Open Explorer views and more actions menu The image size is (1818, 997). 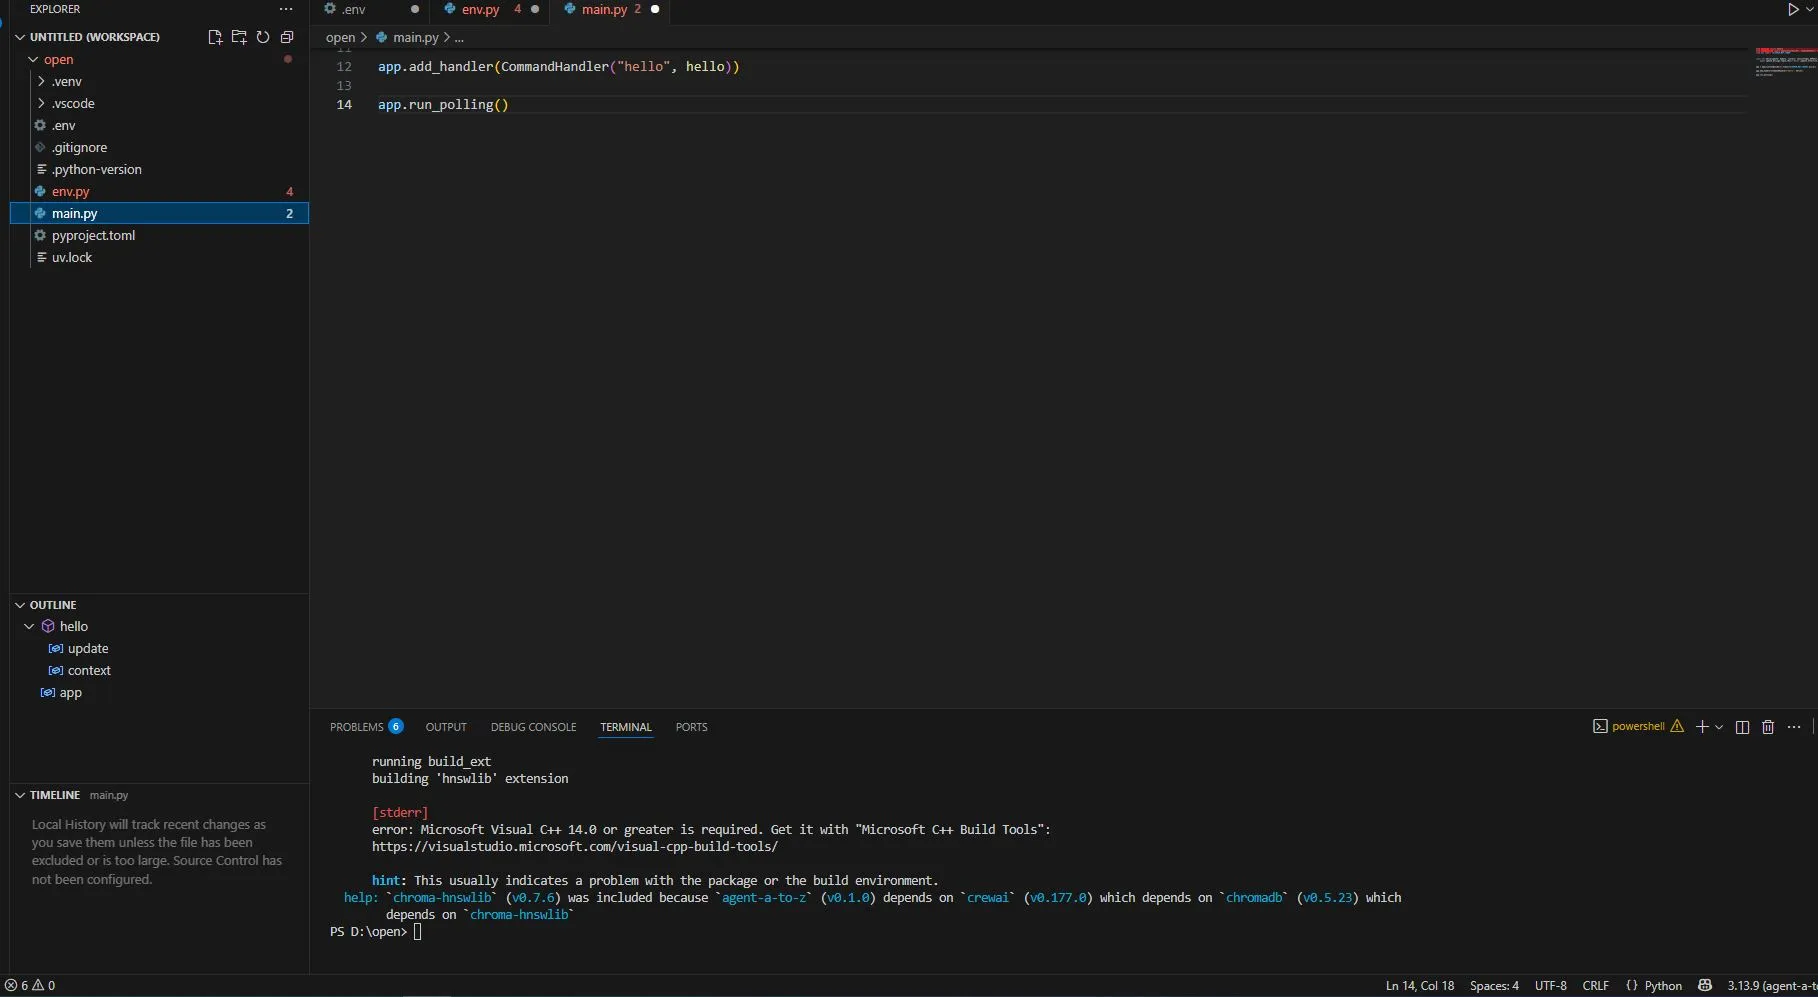(286, 9)
